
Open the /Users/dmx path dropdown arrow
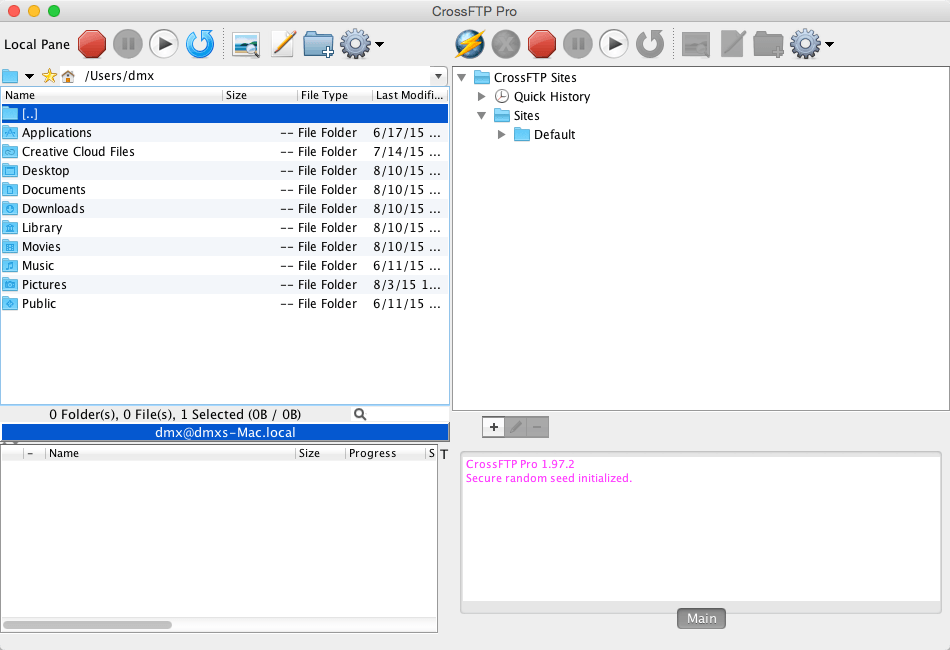point(438,76)
